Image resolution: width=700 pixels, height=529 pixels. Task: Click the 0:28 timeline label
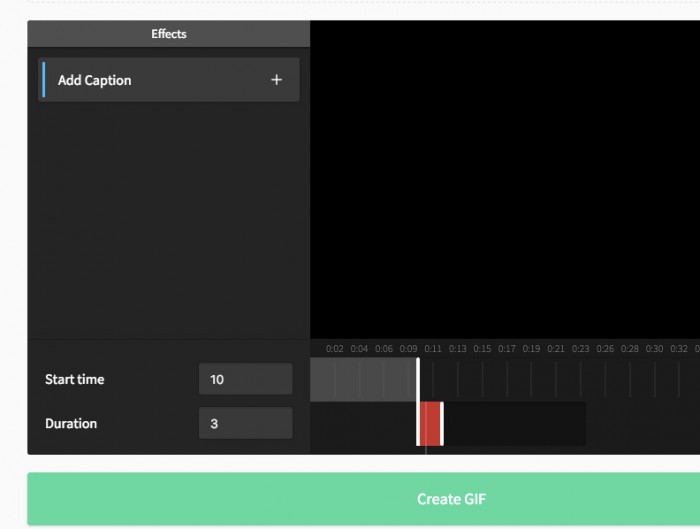(x=630, y=349)
